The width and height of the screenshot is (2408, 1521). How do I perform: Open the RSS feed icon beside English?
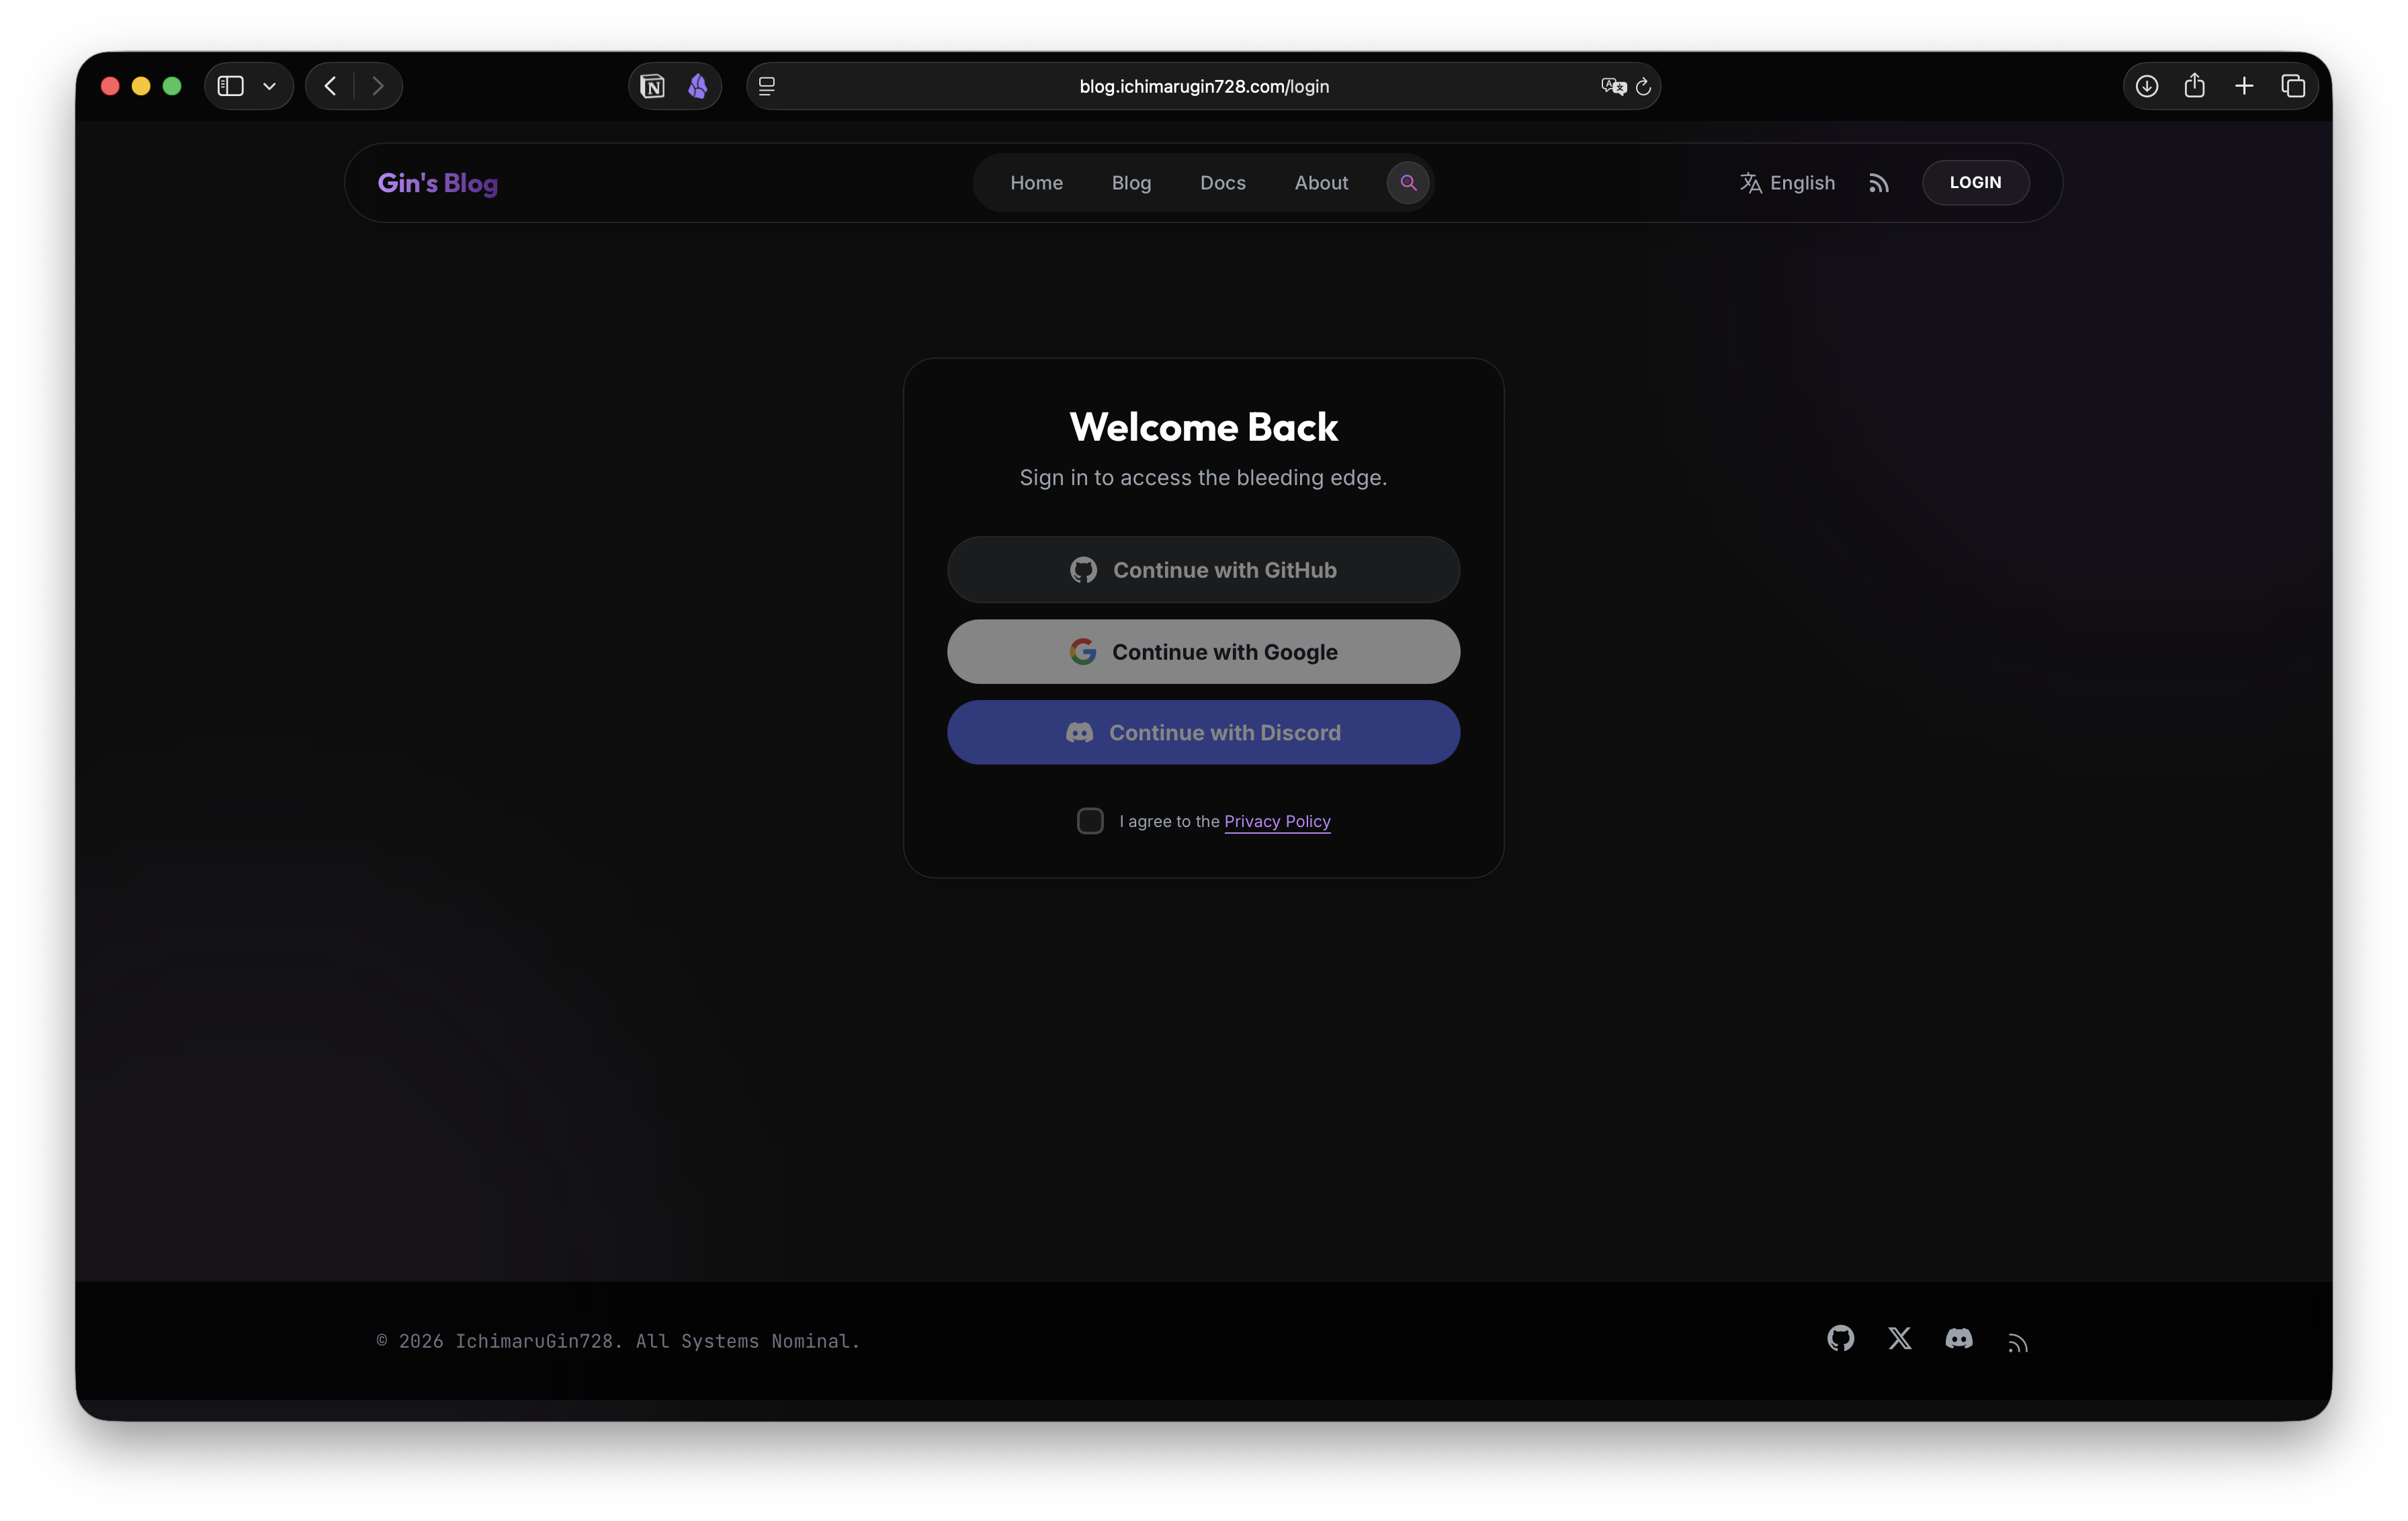pyautogui.click(x=1879, y=183)
